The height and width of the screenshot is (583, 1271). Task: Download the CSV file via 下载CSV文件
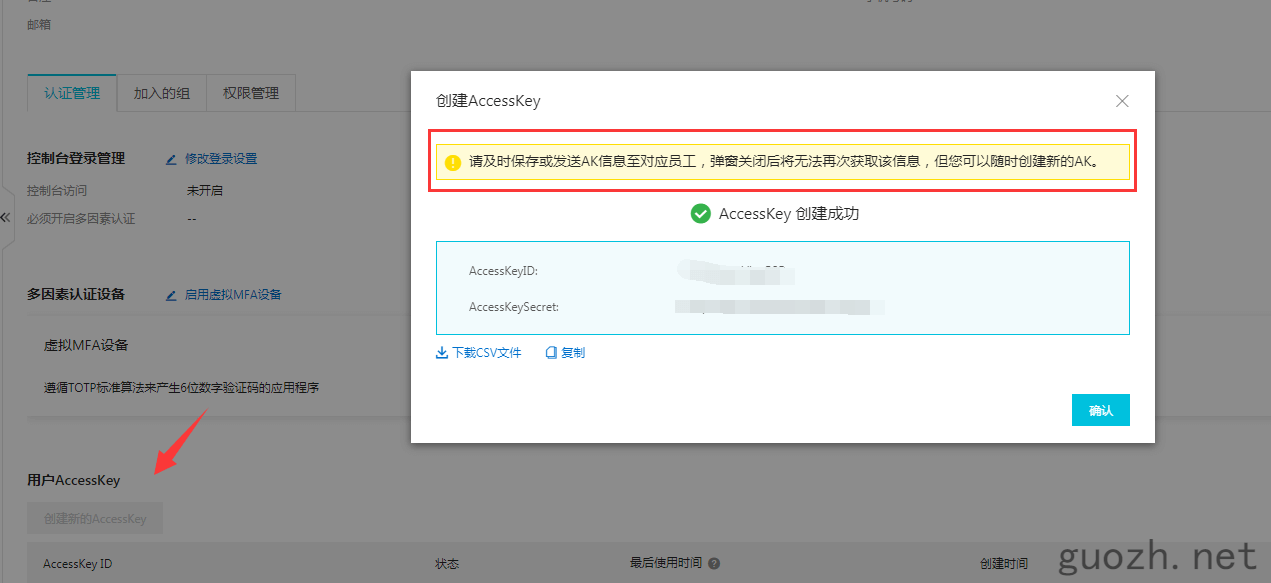tap(487, 353)
